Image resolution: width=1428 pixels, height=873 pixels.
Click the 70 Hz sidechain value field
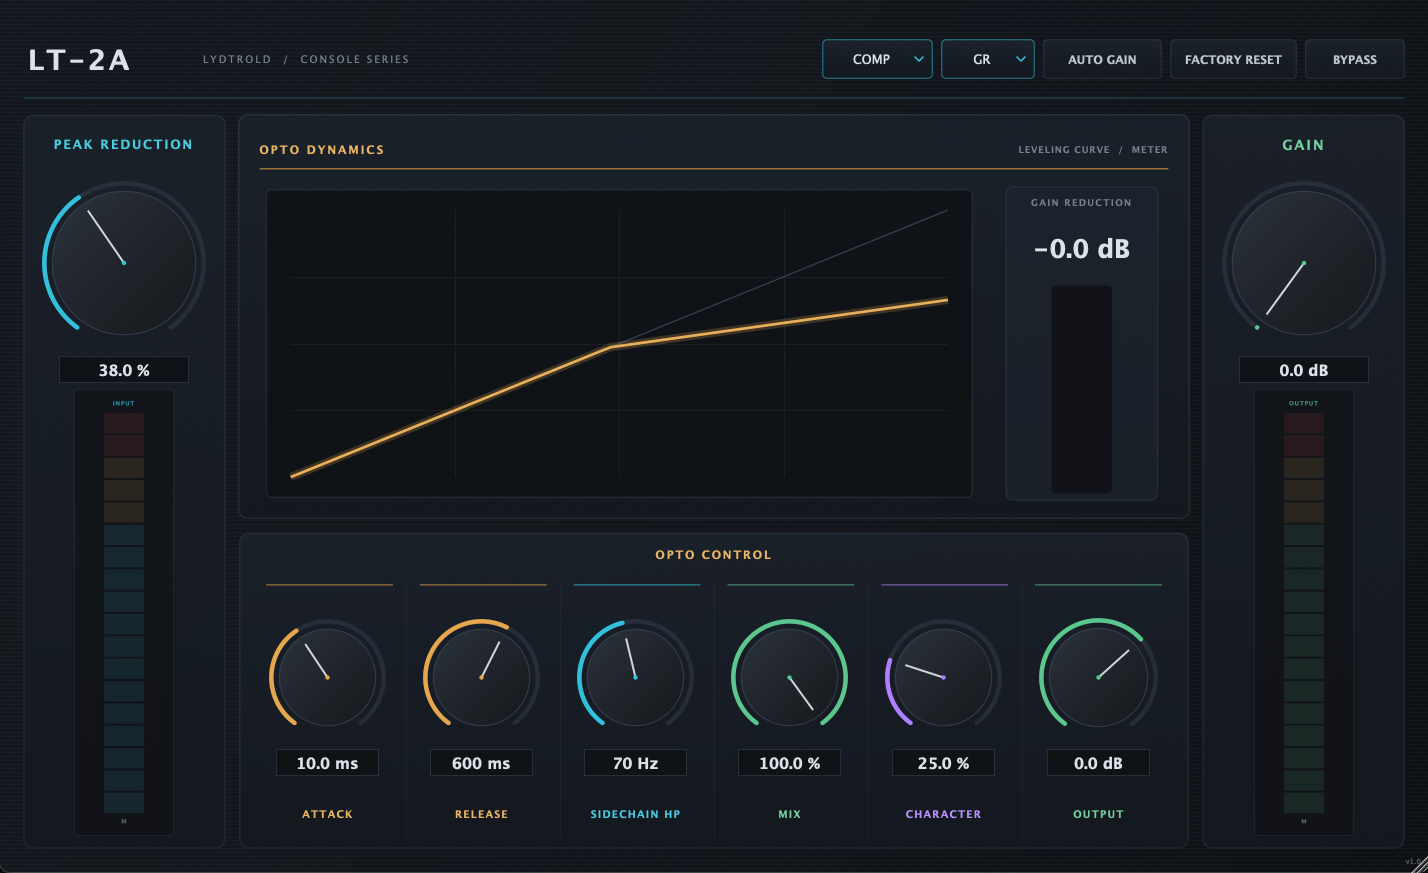(635, 763)
